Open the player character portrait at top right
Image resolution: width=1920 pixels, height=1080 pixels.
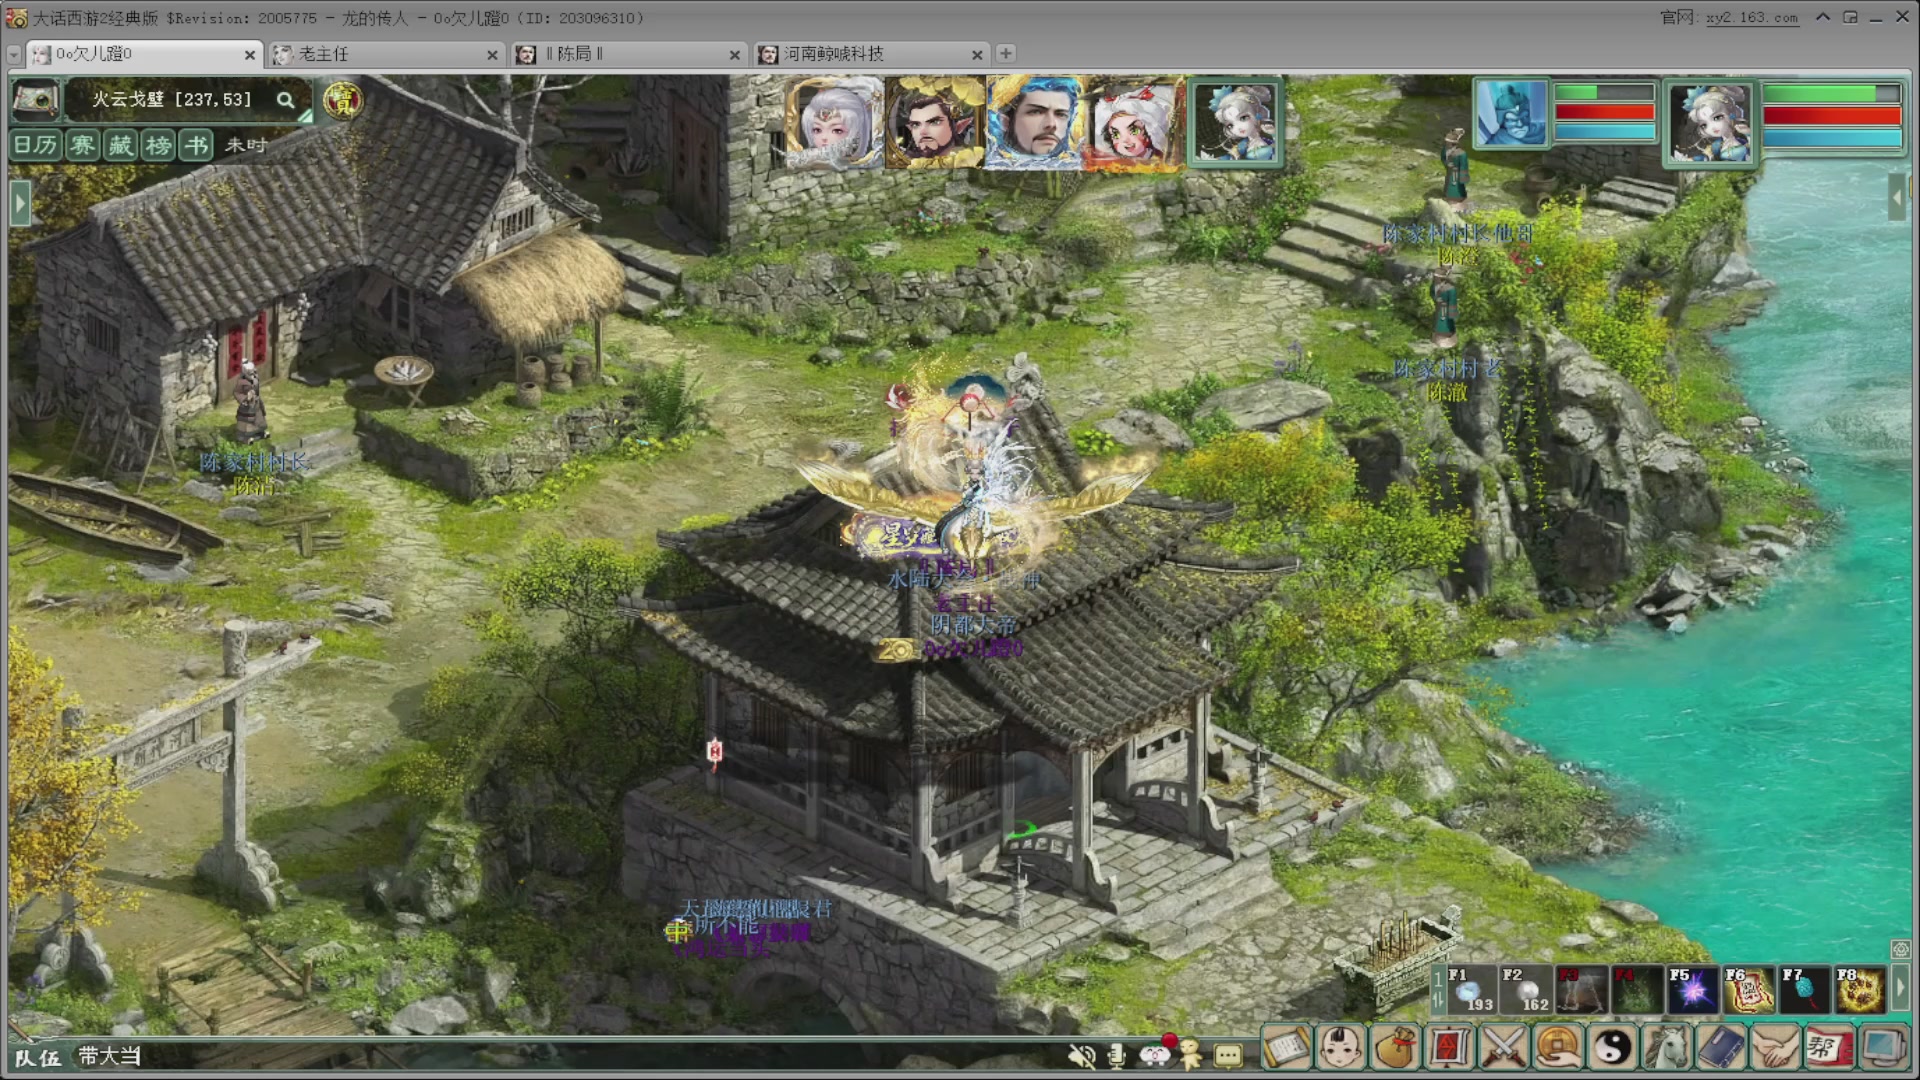pos(1710,122)
